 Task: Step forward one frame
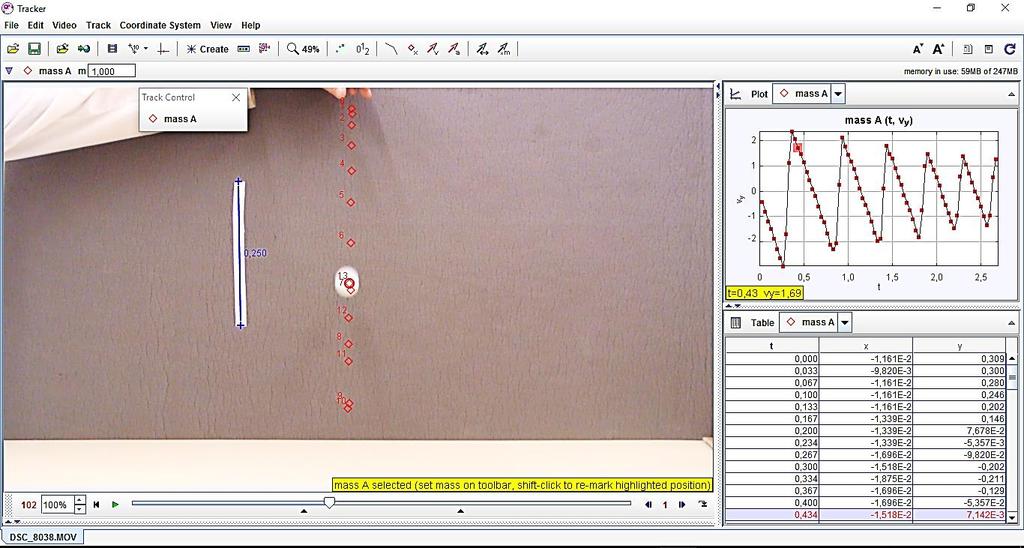click(682, 504)
